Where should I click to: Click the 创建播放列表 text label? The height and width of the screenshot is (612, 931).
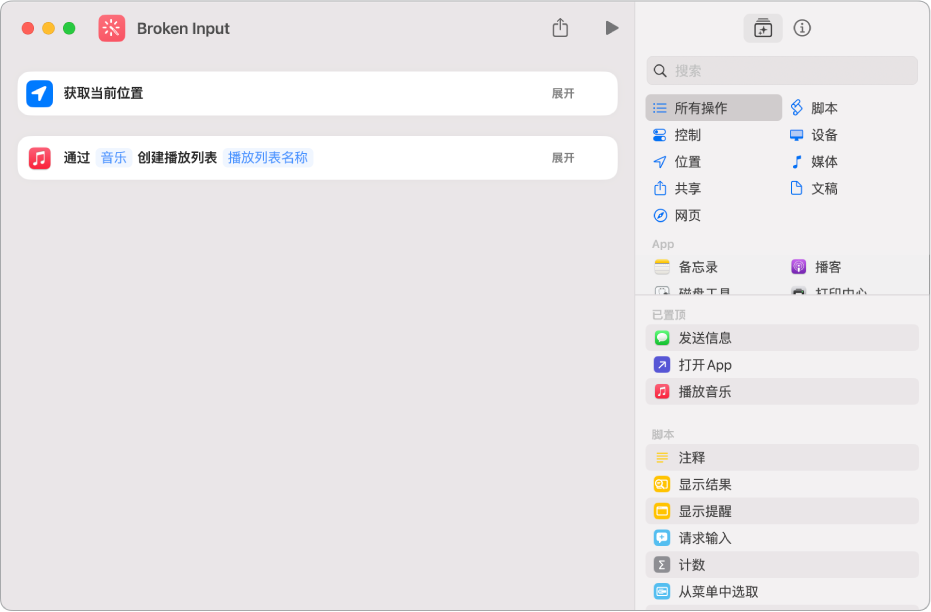(177, 158)
